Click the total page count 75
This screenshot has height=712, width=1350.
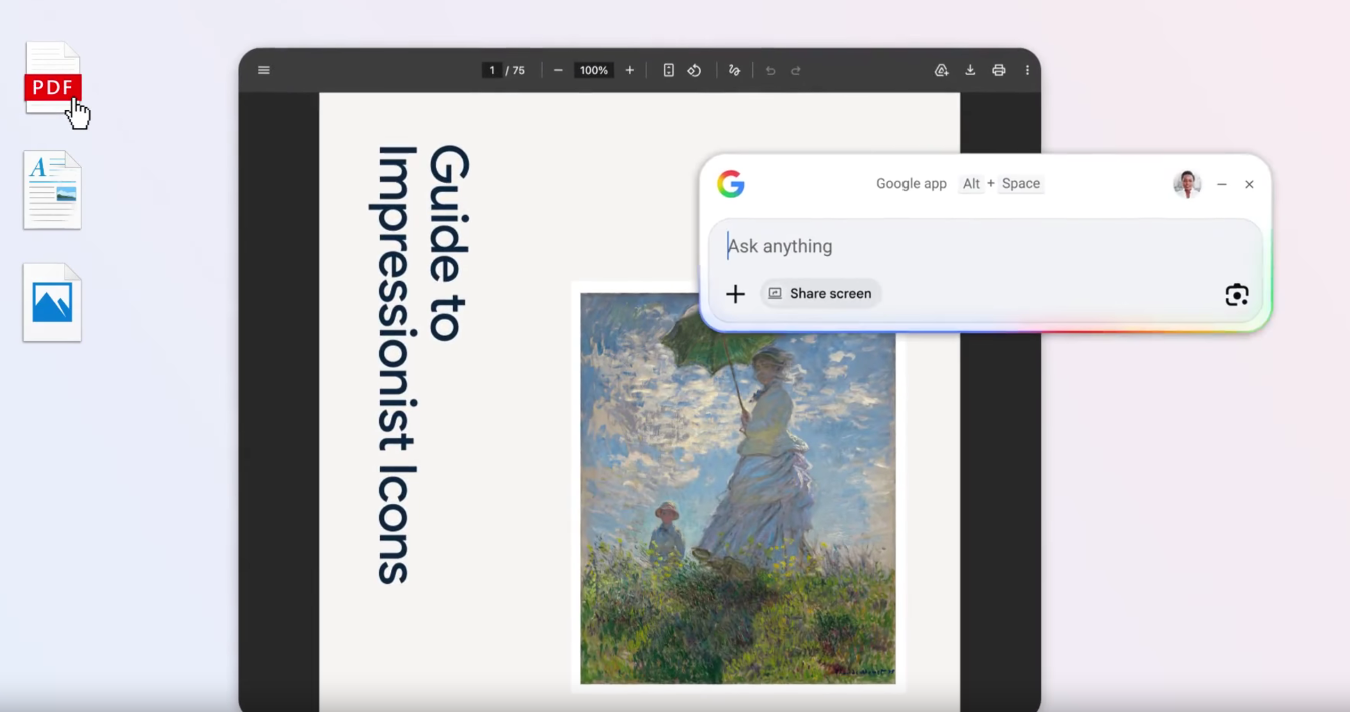tap(518, 70)
